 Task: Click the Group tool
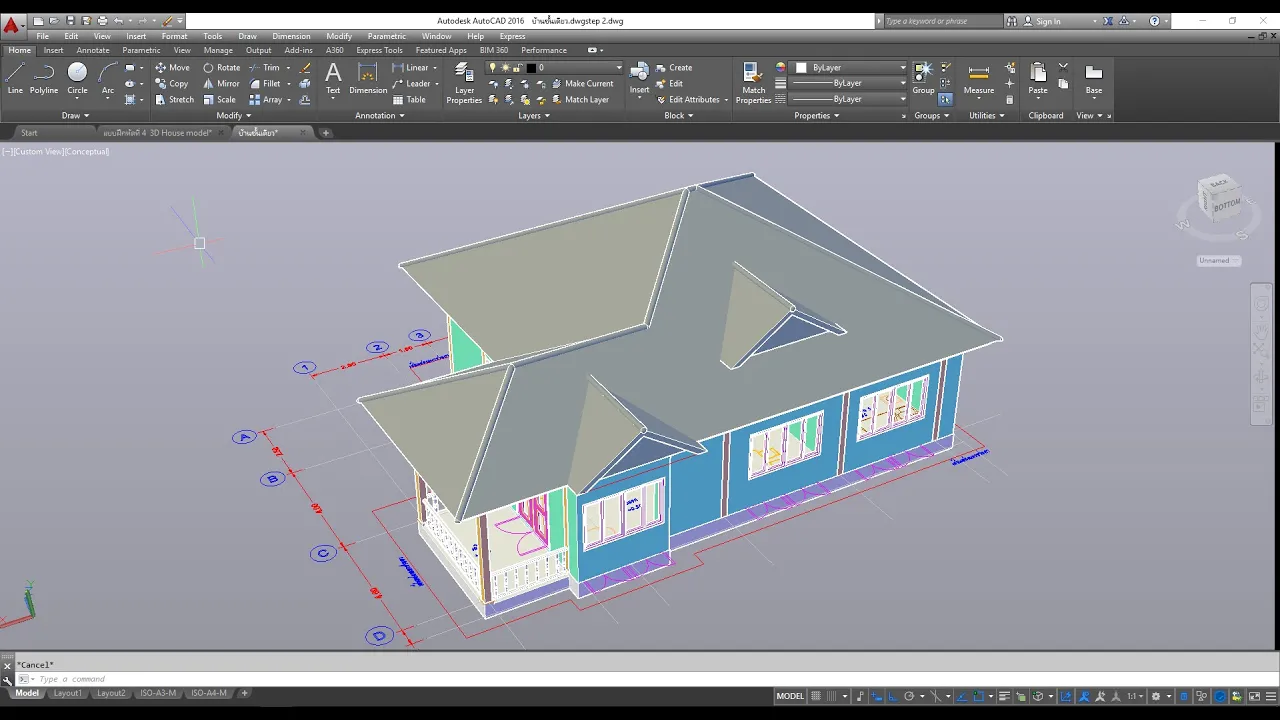(923, 78)
